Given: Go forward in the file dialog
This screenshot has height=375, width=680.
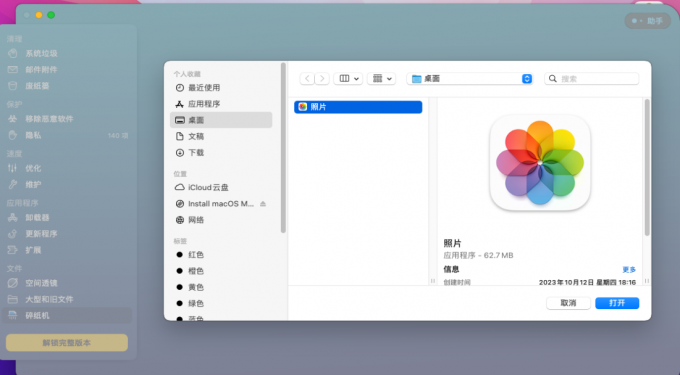Looking at the screenshot, I should click(x=322, y=78).
